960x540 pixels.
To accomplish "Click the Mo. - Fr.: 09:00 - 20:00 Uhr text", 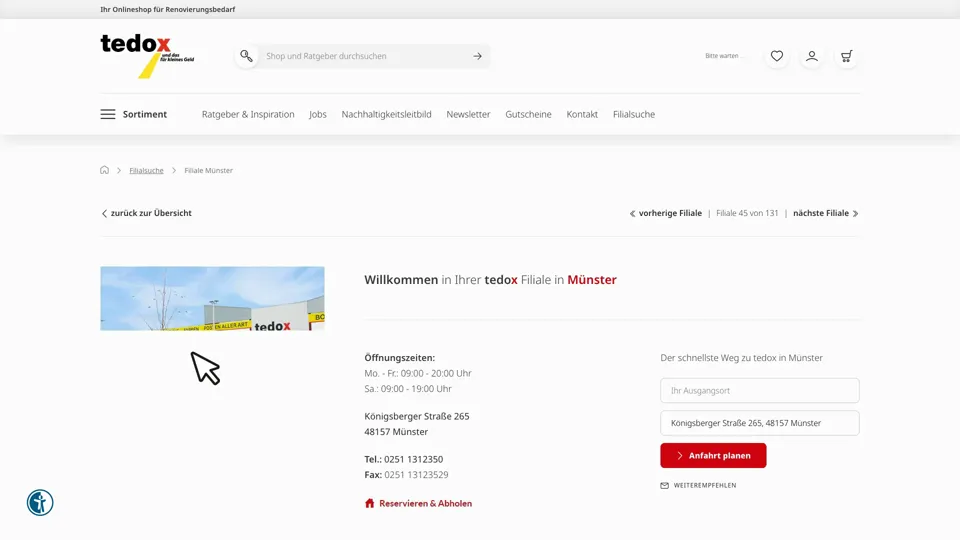I will click(418, 373).
